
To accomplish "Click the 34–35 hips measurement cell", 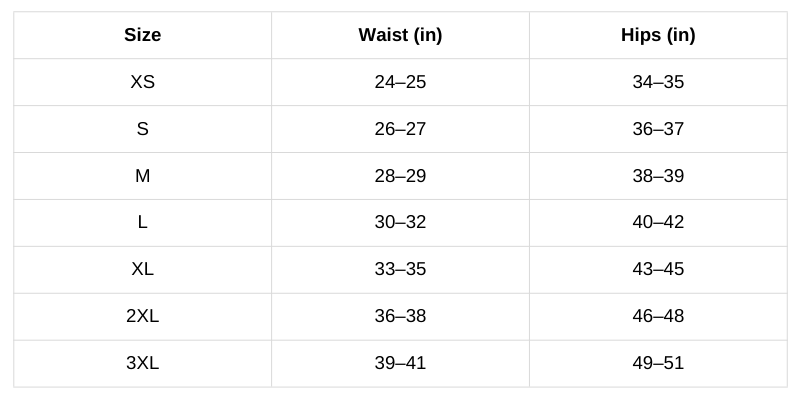I will (658, 82).
